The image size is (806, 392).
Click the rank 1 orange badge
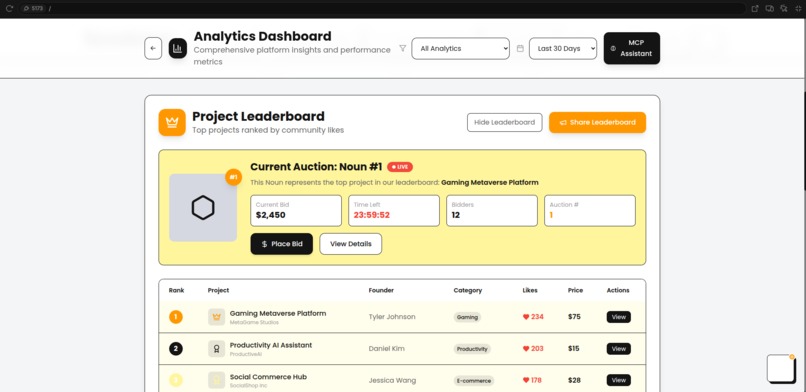pos(176,317)
